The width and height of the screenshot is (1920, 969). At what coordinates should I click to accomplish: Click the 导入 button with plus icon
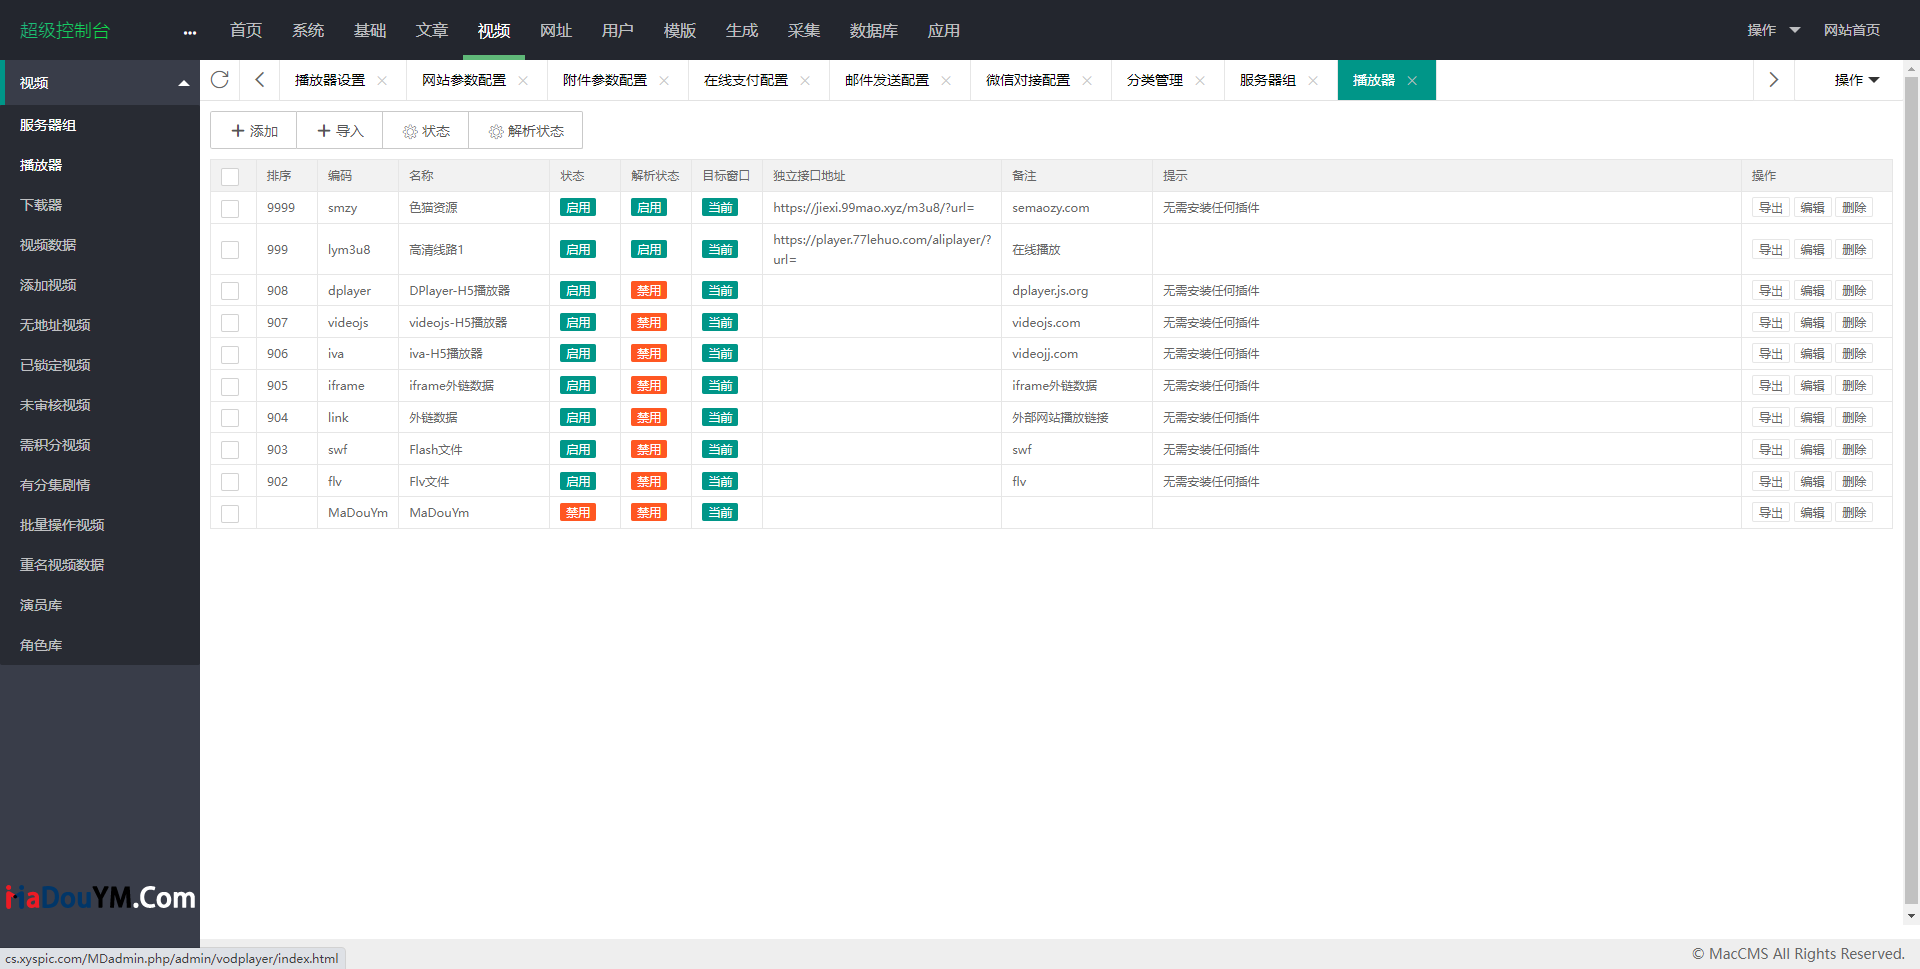point(340,131)
